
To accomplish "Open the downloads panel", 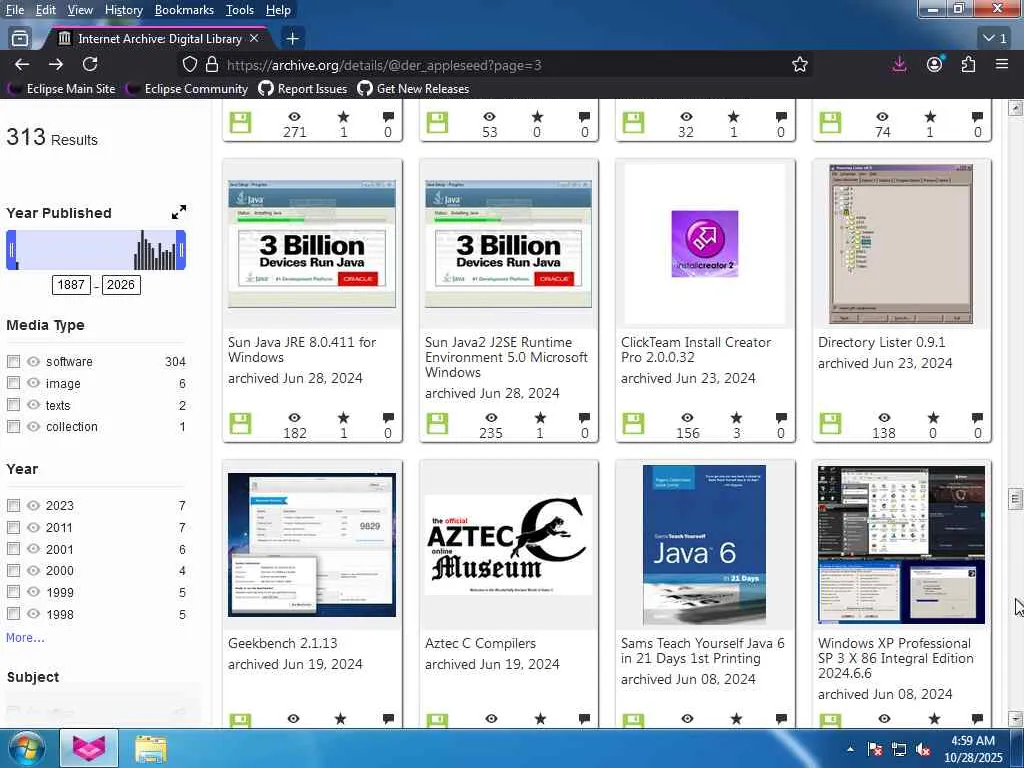I will coord(899,64).
